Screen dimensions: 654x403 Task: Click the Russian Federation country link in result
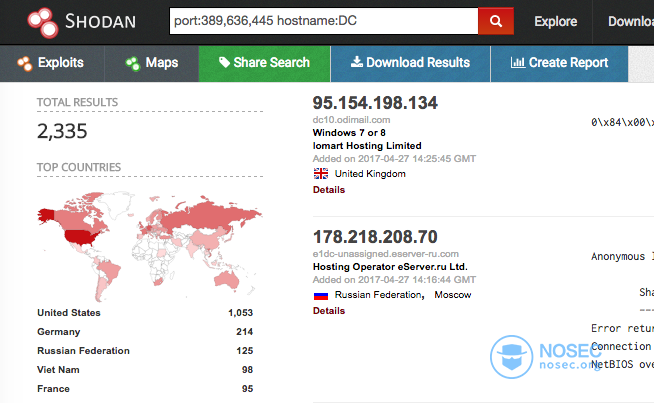[x=378, y=295]
